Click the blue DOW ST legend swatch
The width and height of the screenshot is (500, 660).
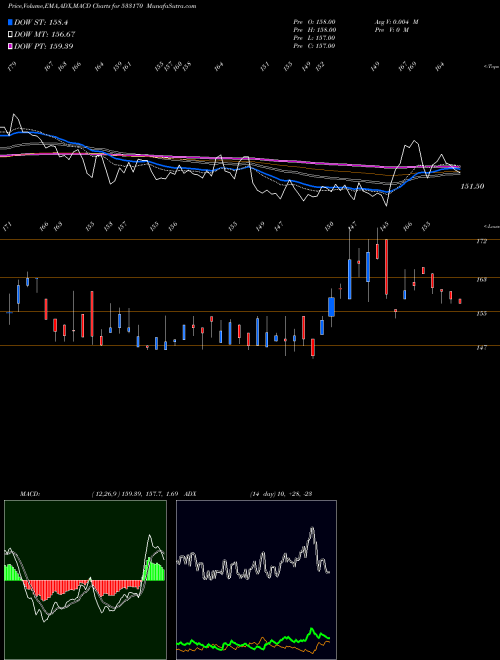(x=10, y=22)
